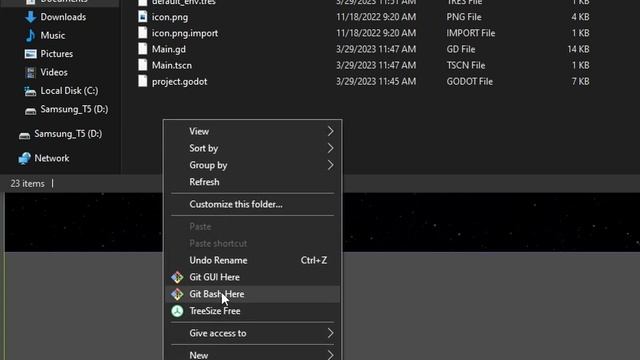
Task: Choose Undo Rename in context menu
Action: pyautogui.click(x=253, y=260)
